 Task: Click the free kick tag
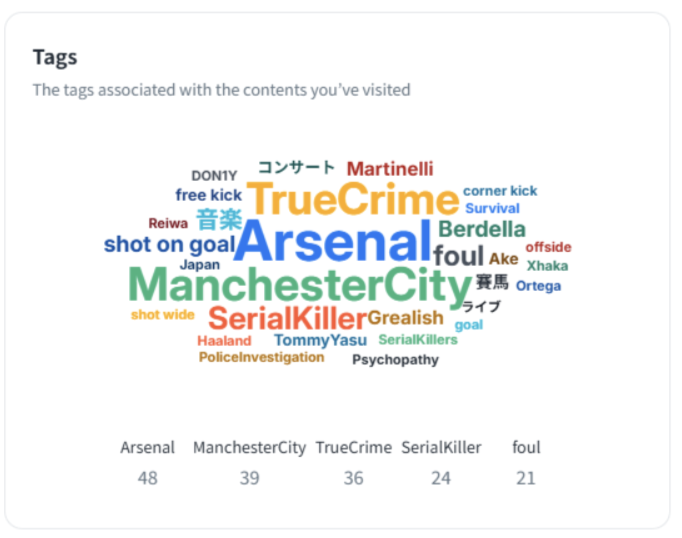point(209,195)
